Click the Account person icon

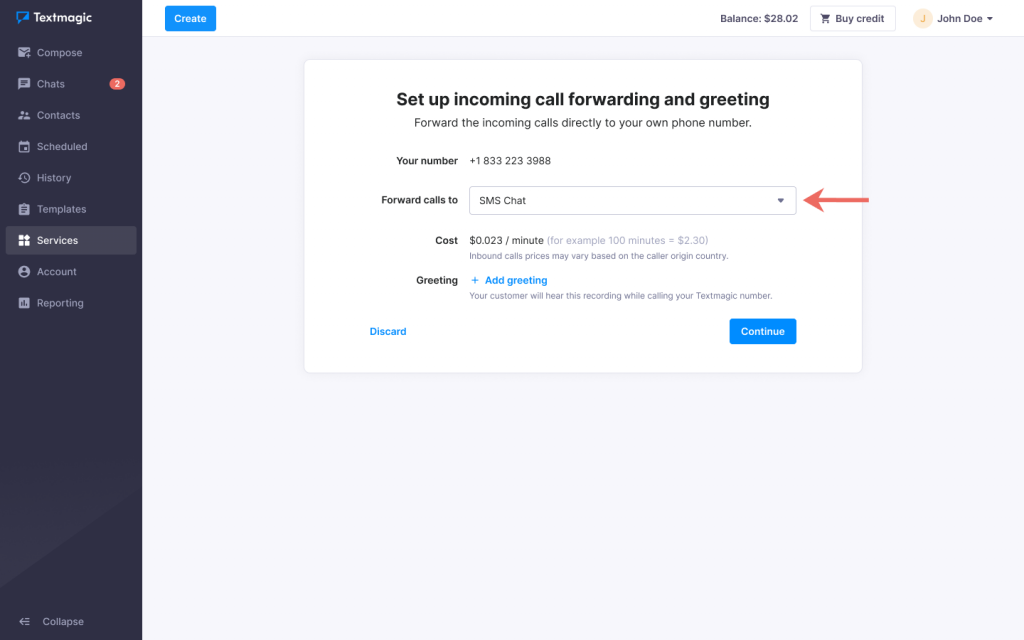[24, 272]
